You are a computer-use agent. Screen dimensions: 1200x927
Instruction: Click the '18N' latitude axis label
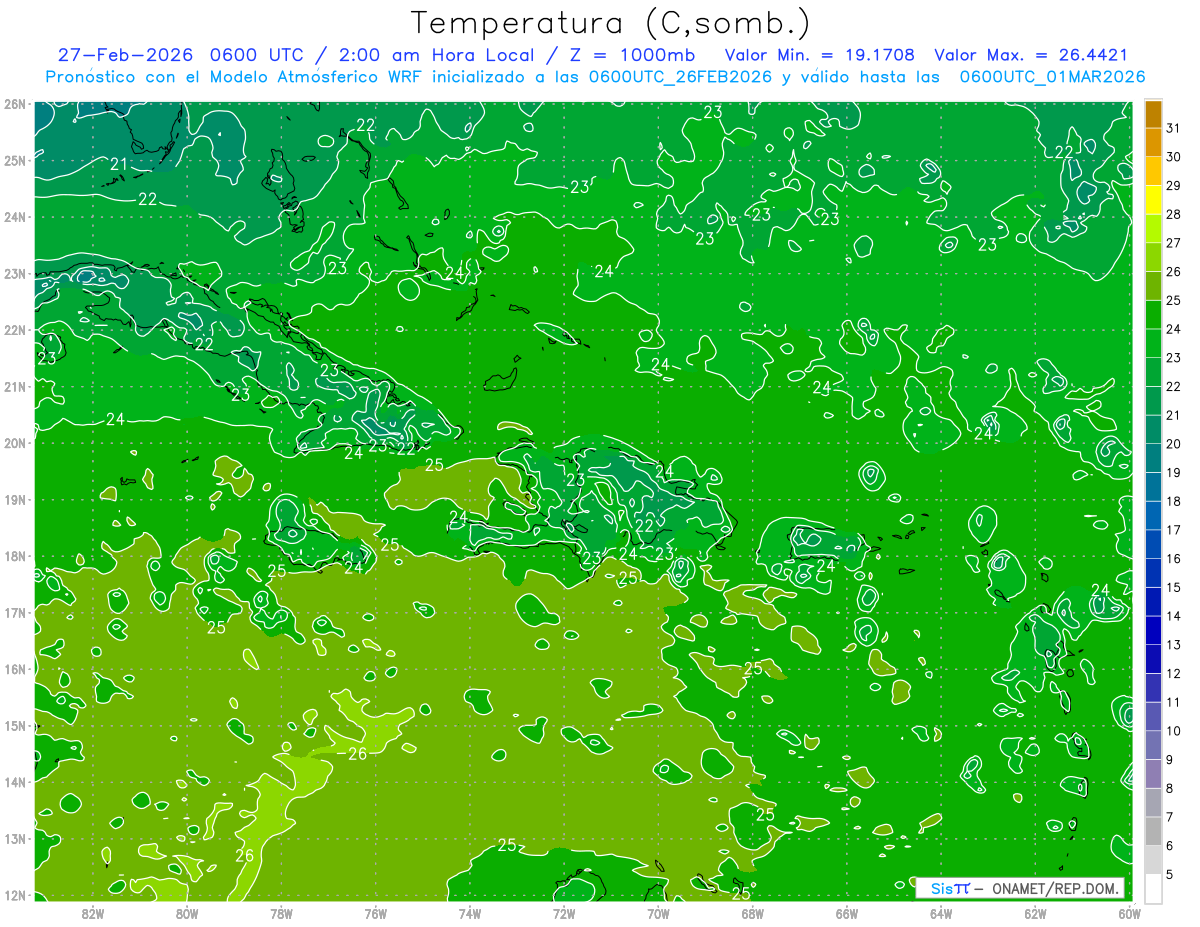pyautogui.click(x=15, y=556)
